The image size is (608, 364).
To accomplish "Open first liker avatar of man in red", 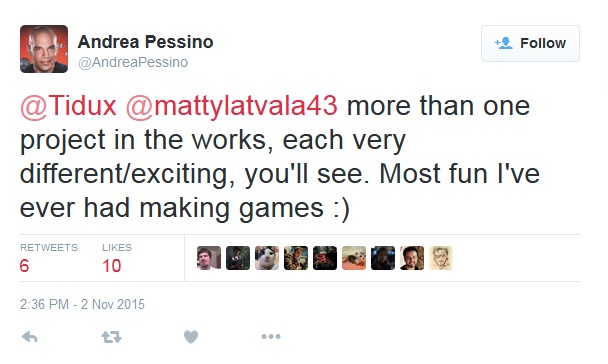I will coord(209,258).
